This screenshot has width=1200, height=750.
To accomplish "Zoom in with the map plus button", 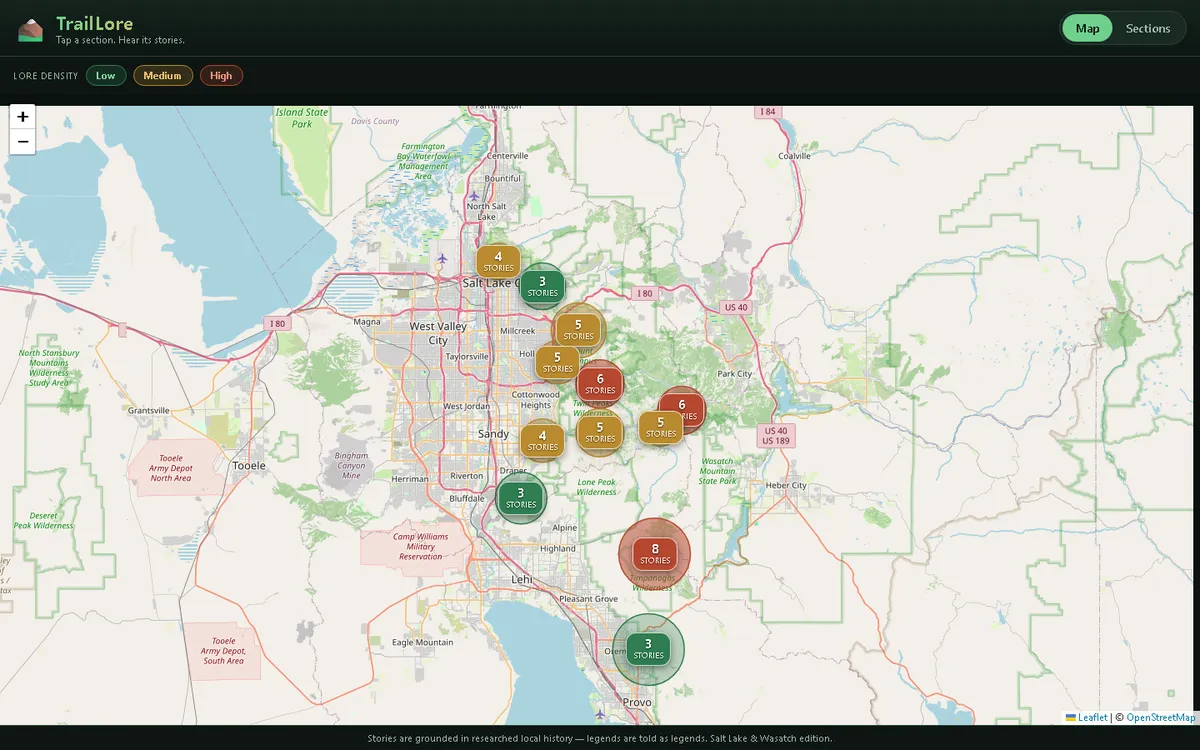I will point(23,117).
